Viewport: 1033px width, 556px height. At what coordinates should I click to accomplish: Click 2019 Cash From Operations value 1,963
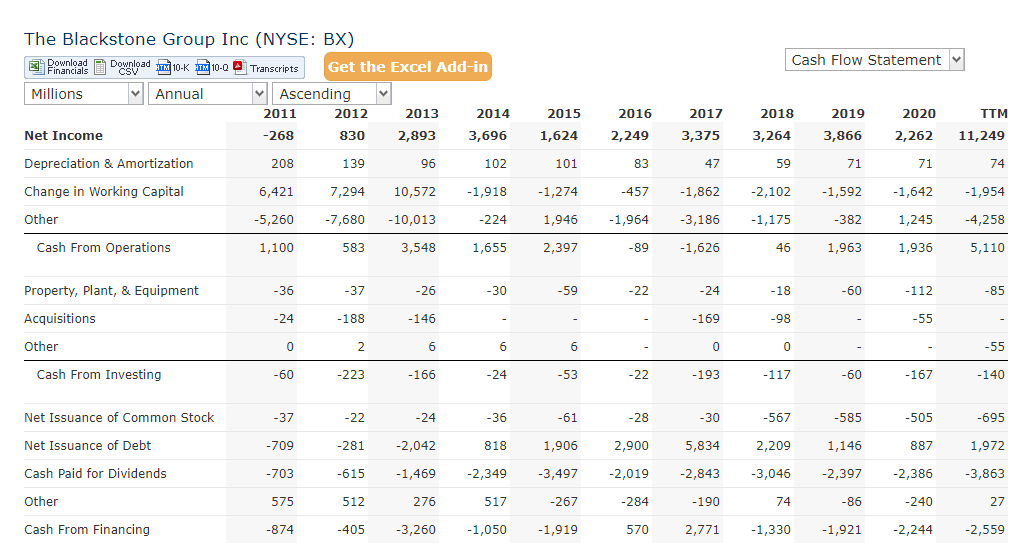845,248
